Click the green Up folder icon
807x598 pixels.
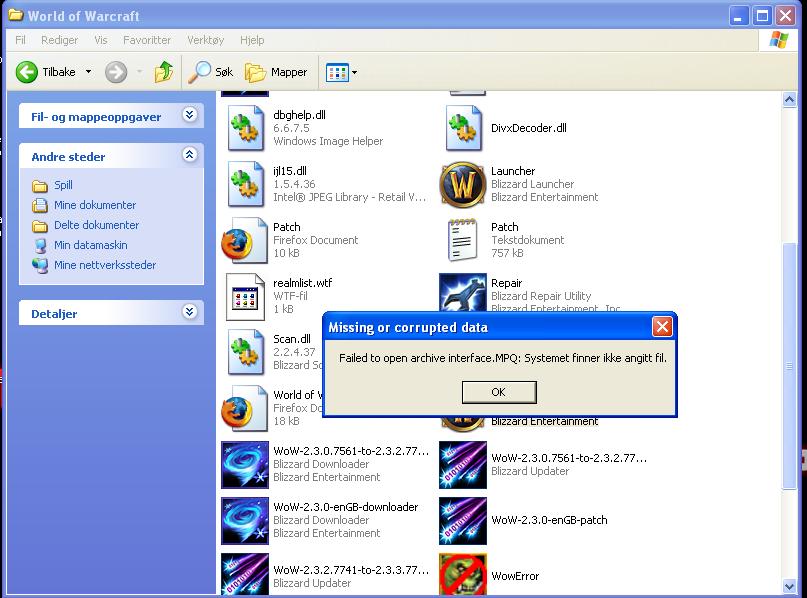[x=164, y=72]
